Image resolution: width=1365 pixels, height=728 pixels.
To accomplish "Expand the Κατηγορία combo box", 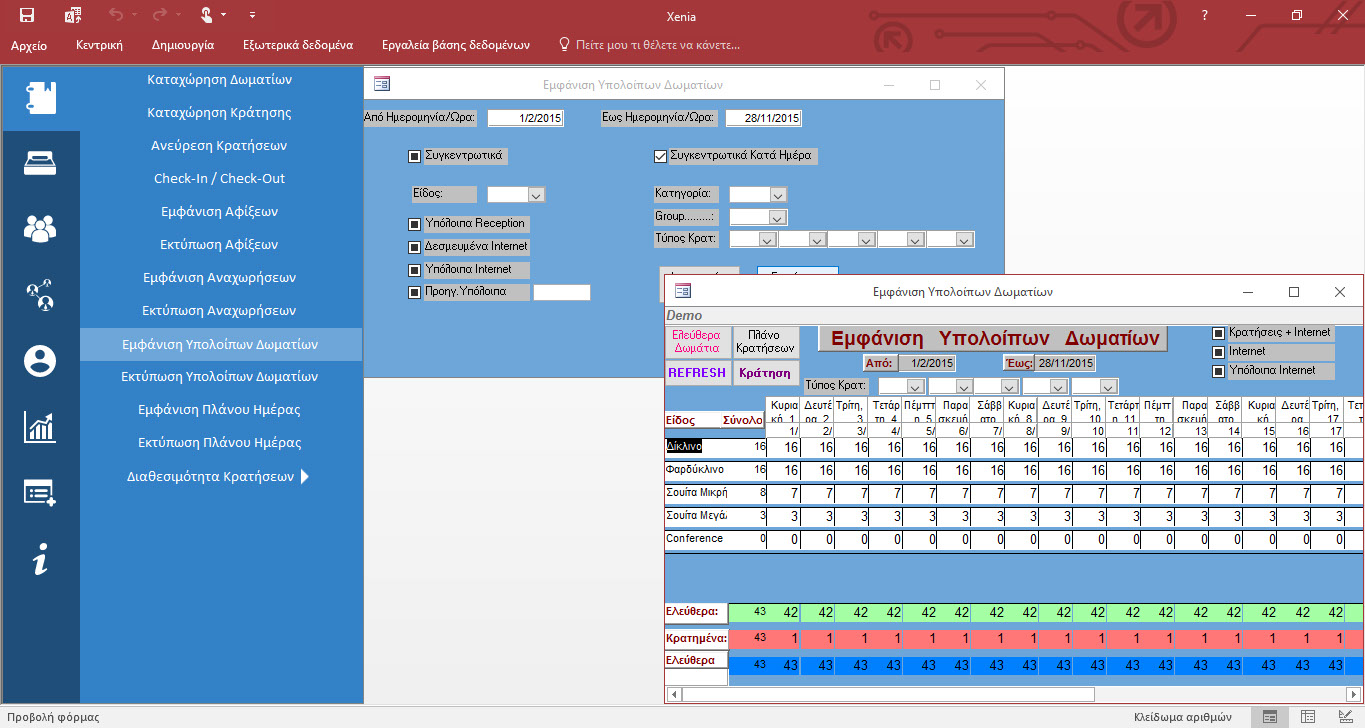I will pos(777,195).
